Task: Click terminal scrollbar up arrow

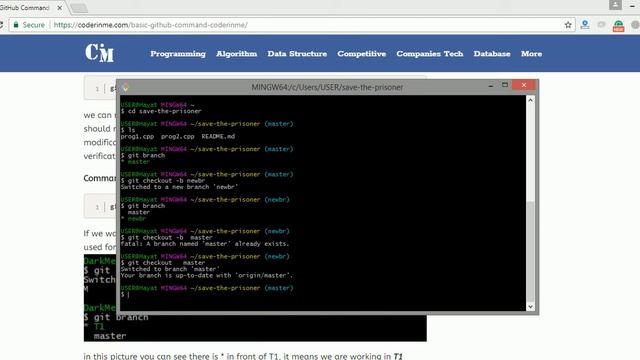Action: tap(530, 100)
